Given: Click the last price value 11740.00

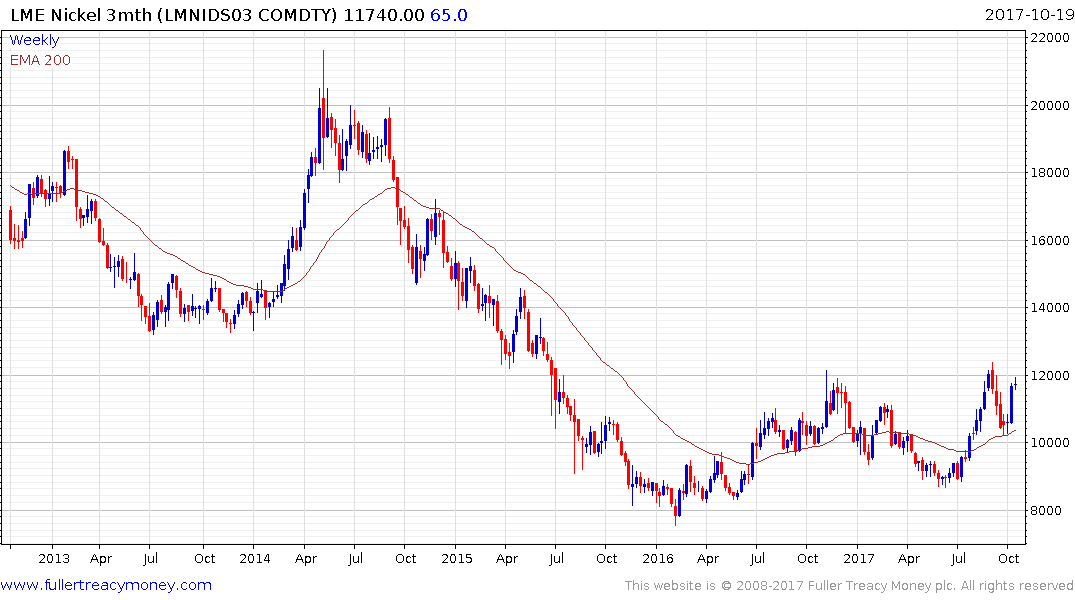Looking at the screenshot, I should (384, 15).
